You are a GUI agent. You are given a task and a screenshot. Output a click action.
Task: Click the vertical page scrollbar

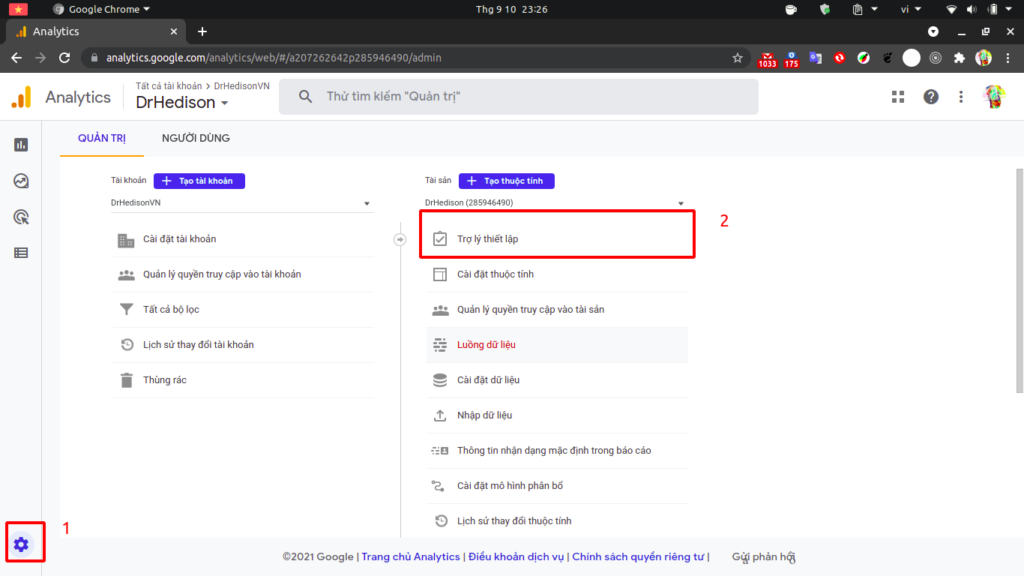pyautogui.click(x=1019, y=281)
